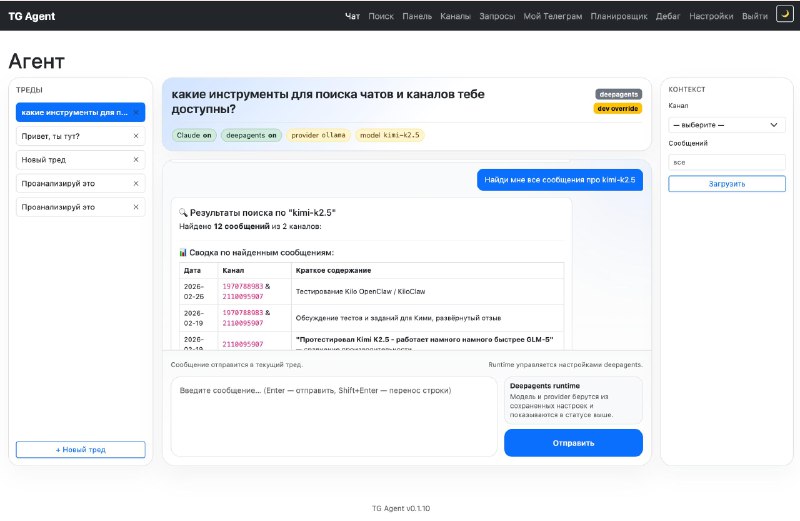This screenshot has width=800, height=521.
Task: Click the chart icon beside 'Сводка по найденным сообщениям'
Action: tap(183, 253)
